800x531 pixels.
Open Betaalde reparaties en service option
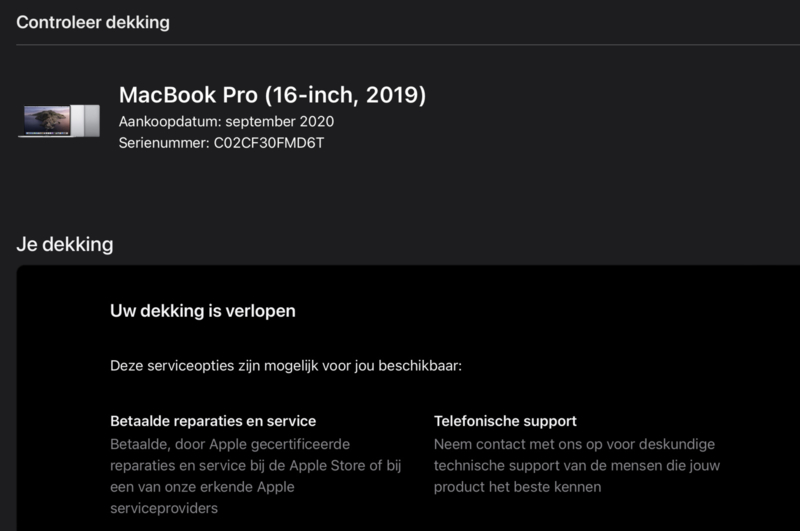pos(213,421)
